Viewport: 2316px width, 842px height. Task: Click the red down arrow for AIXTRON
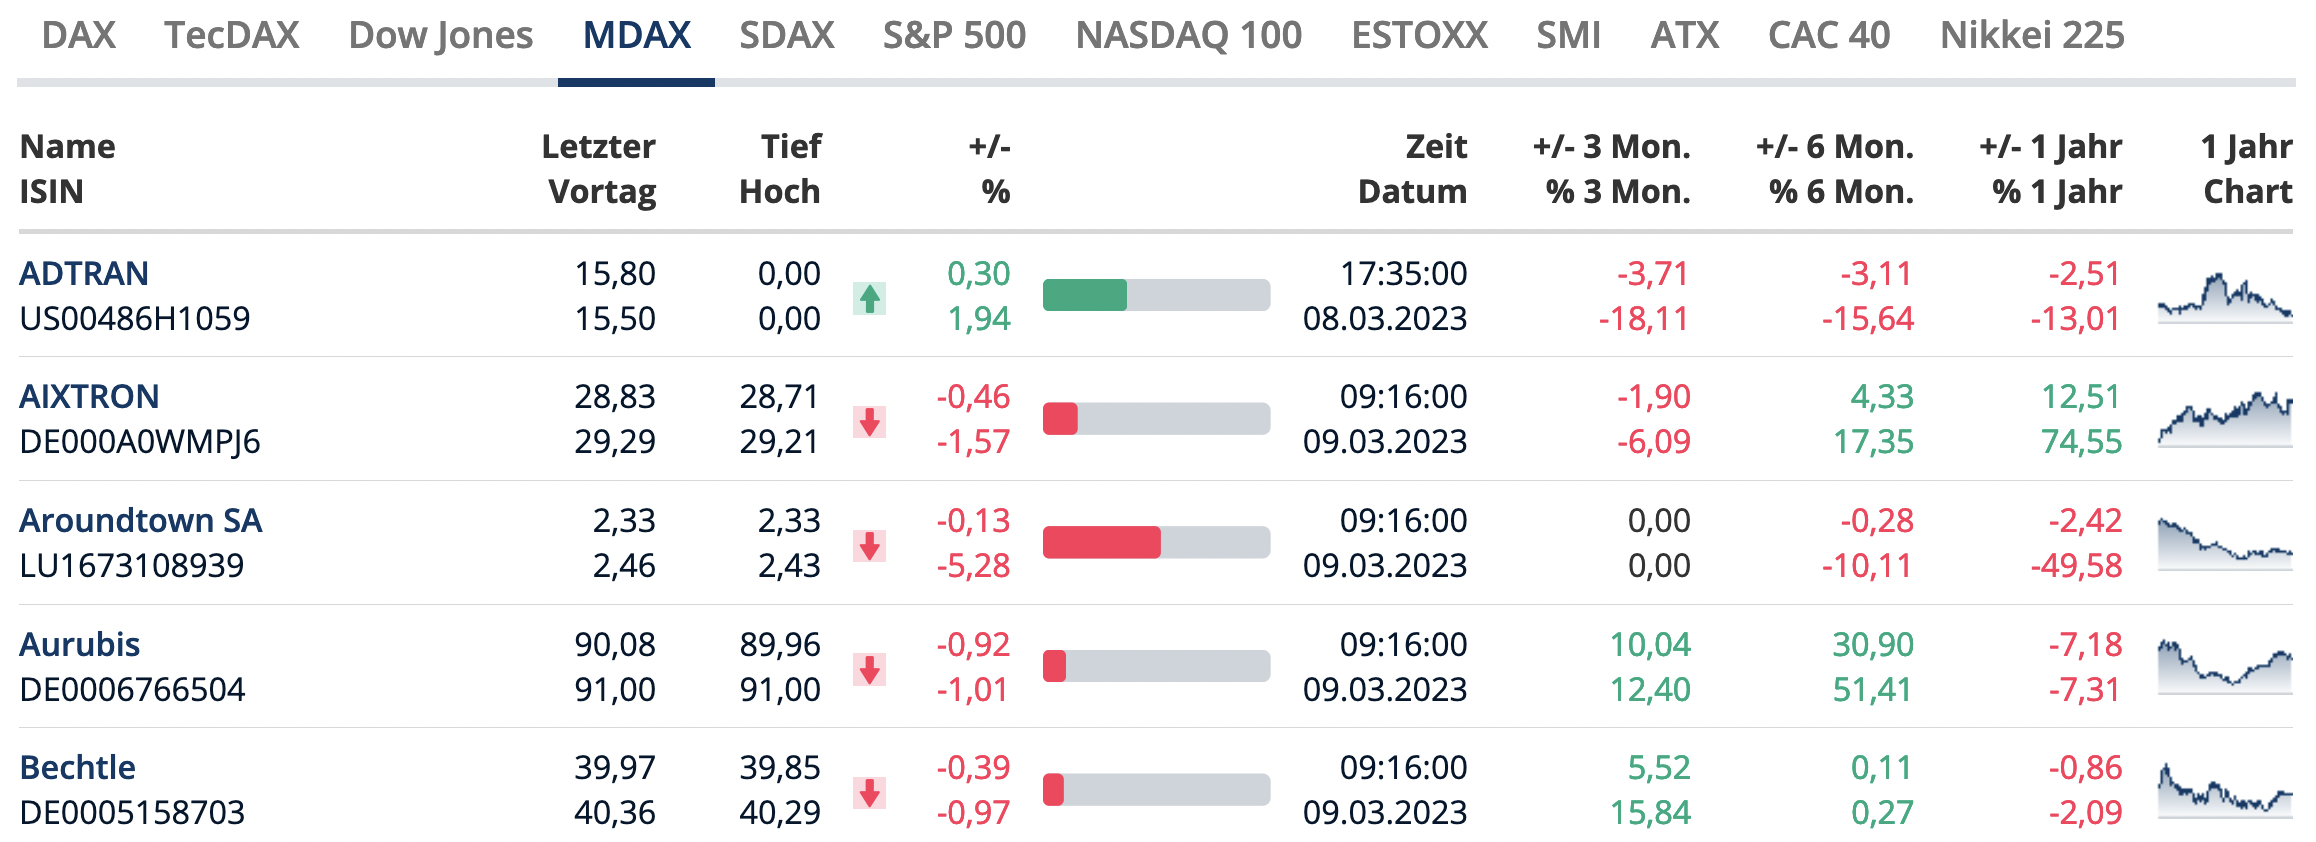pos(869,421)
